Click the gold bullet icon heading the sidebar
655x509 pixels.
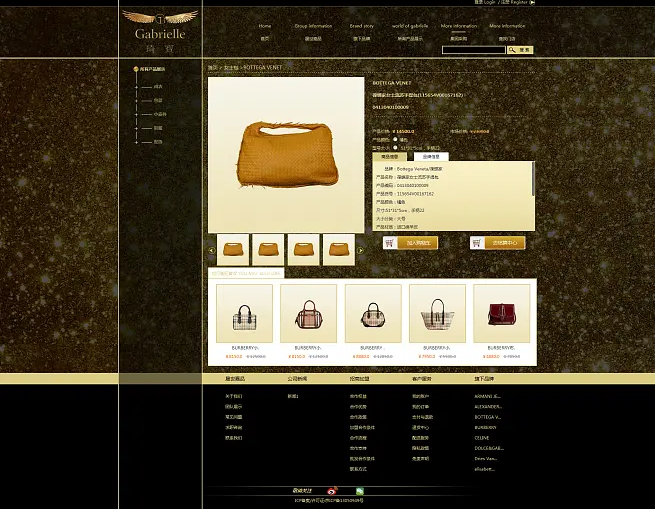136,69
